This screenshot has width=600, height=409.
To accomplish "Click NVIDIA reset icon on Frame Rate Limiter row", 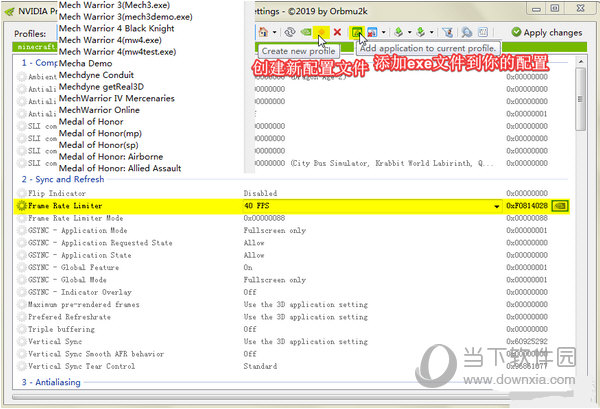I will click(560, 206).
